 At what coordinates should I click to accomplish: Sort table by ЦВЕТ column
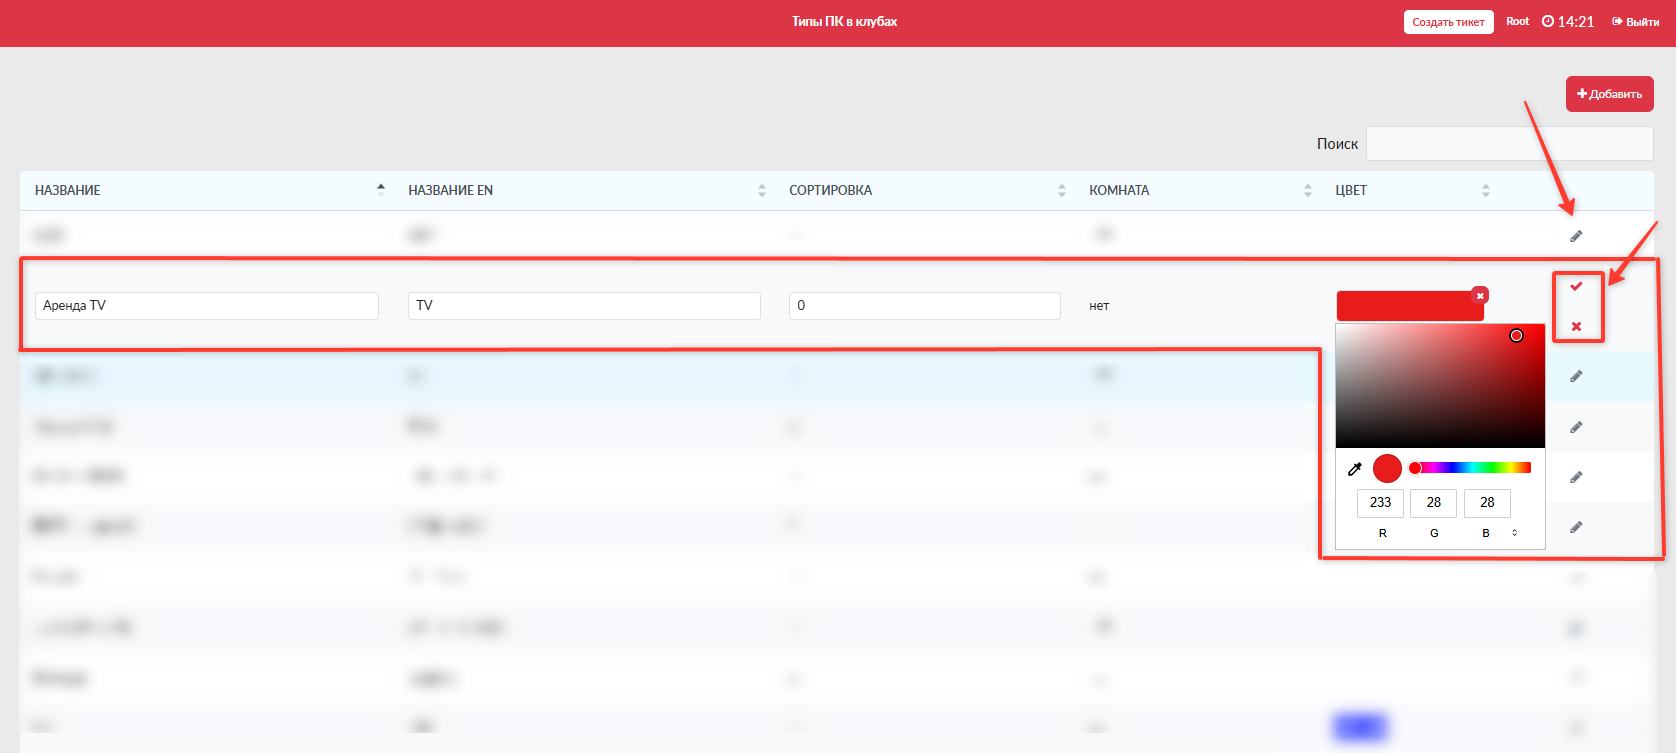coord(1411,190)
